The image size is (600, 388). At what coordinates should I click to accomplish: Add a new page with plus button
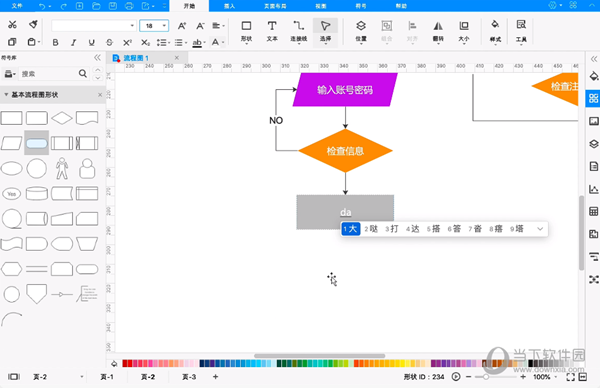pyautogui.click(x=215, y=377)
